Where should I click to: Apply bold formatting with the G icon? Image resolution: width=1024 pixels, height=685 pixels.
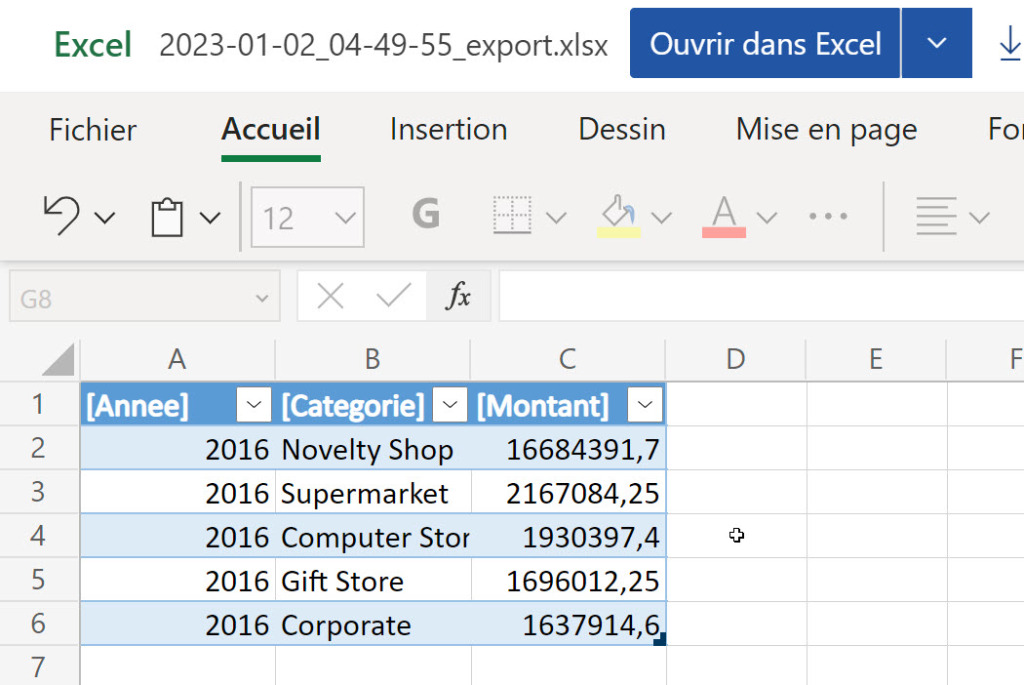[425, 214]
